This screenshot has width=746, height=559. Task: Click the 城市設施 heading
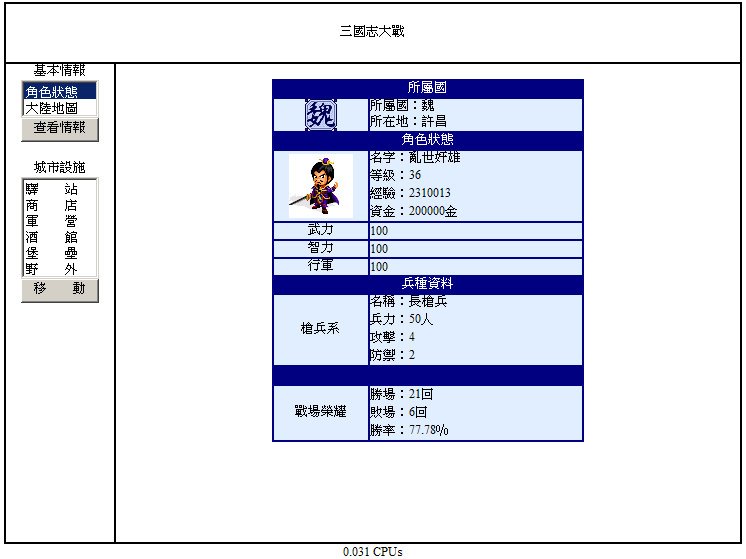[59, 167]
